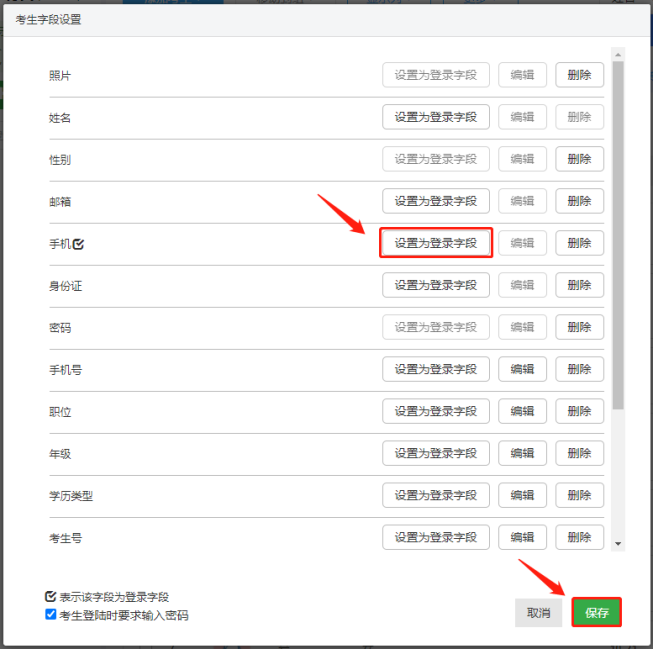Click the scrollbar down arrow

618,544
